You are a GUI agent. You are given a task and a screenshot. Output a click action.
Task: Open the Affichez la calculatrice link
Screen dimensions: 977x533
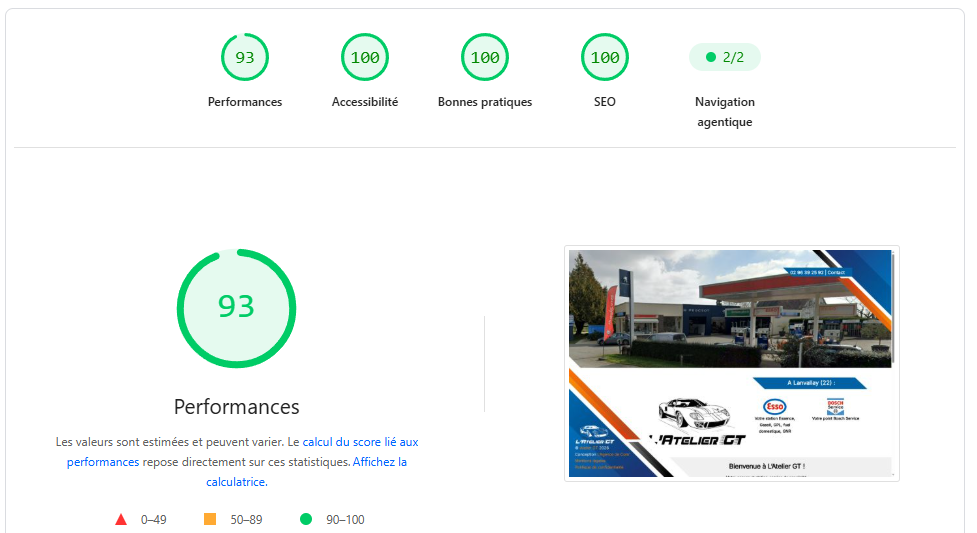(307, 472)
